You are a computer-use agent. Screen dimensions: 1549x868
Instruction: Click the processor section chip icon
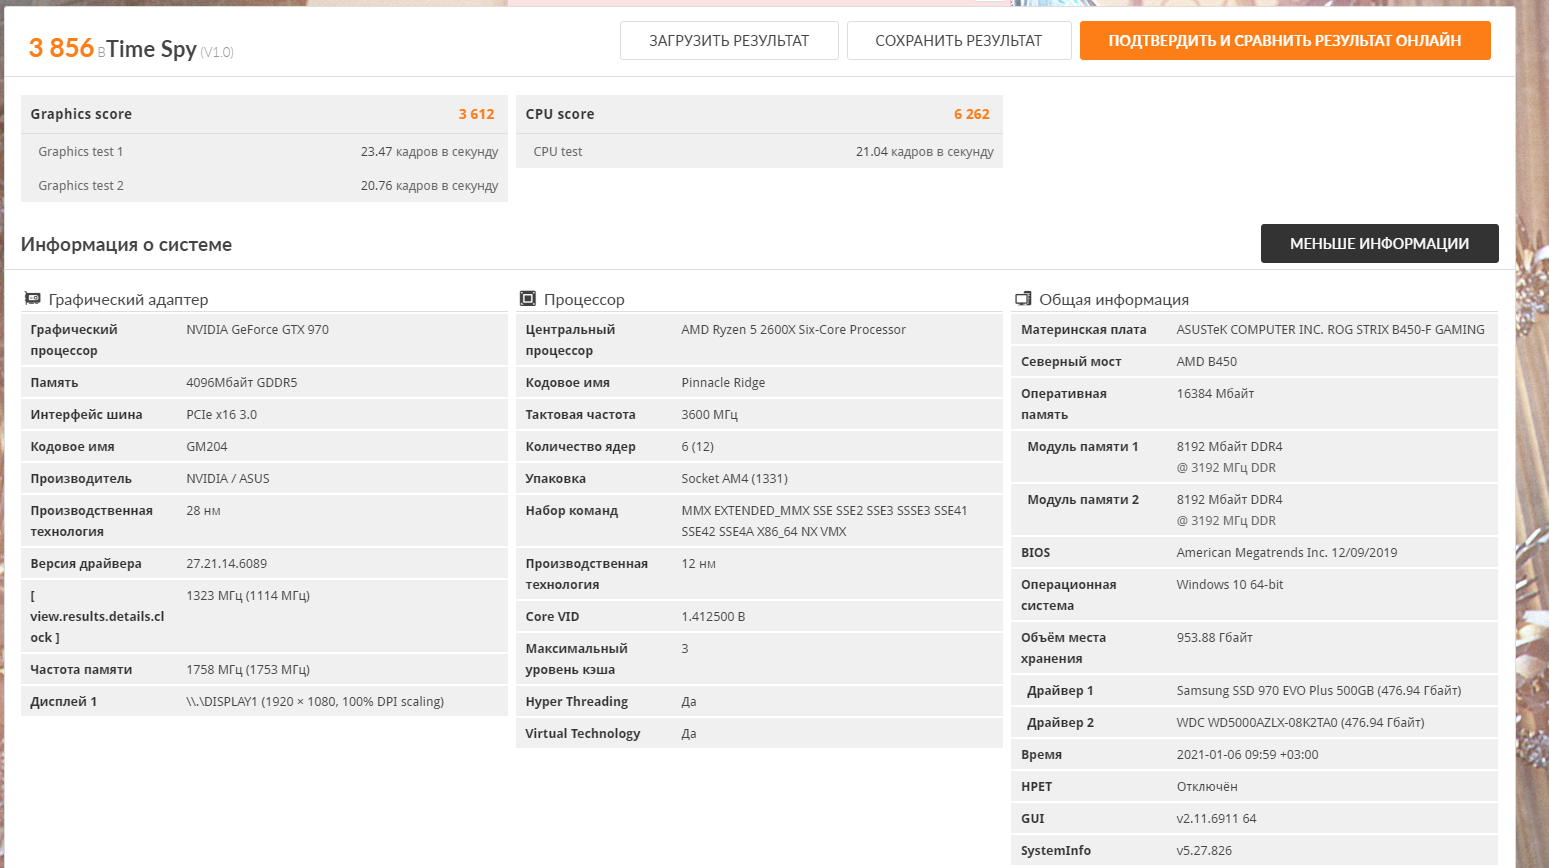click(528, 299)
